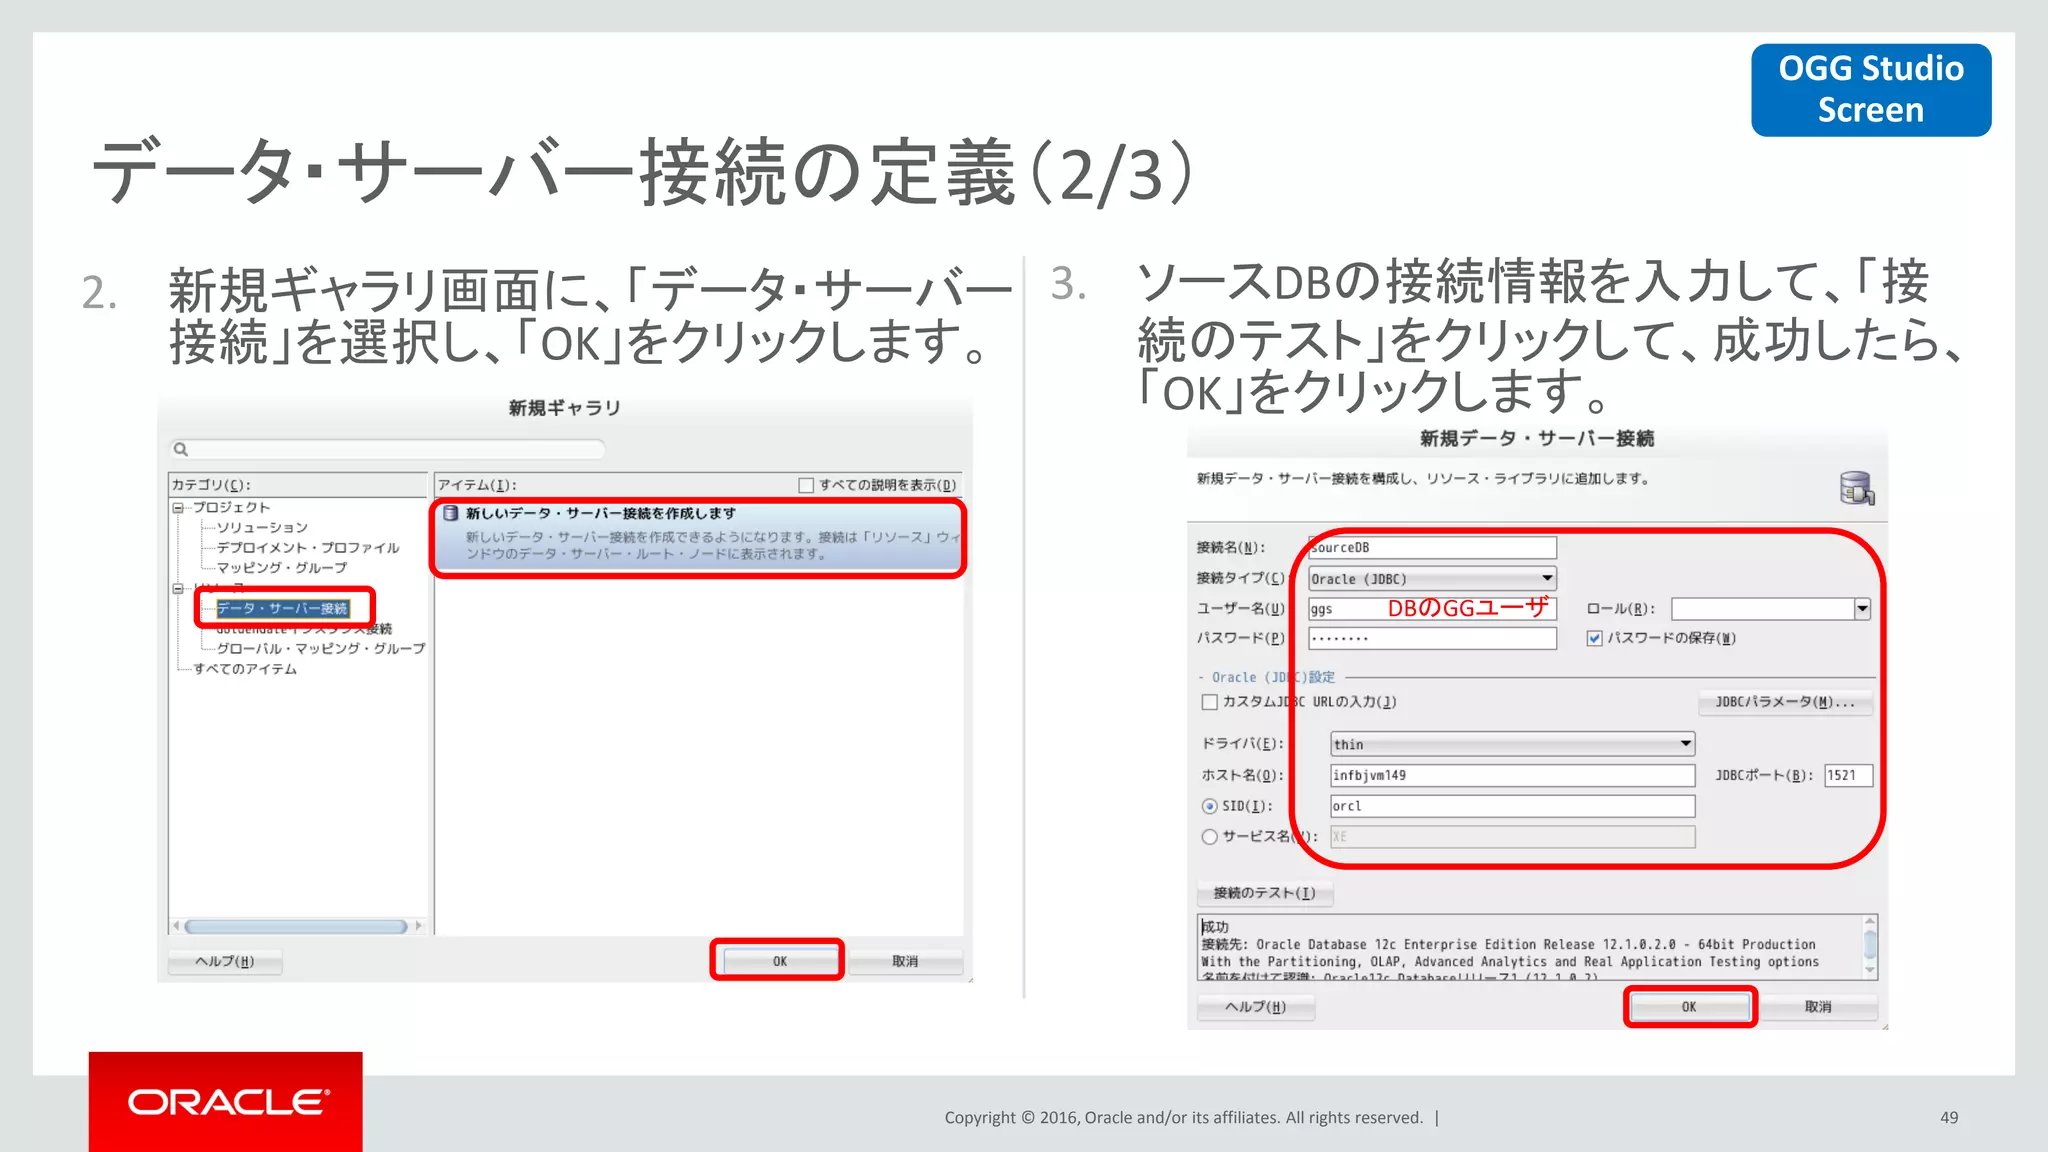This screenshot has width=2048, height=1152.
Task: Click the right arrow of the category scrollbar
Action: (418, 926)
